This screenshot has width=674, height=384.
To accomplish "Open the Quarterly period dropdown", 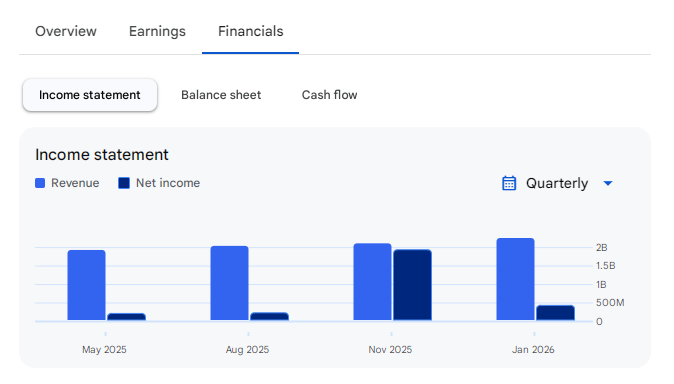I will [557, 183].
